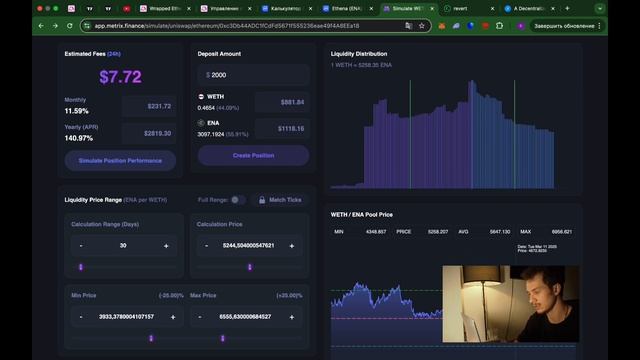Open the blue globe extension icon
640x360 pixels.
click(471, 26)
